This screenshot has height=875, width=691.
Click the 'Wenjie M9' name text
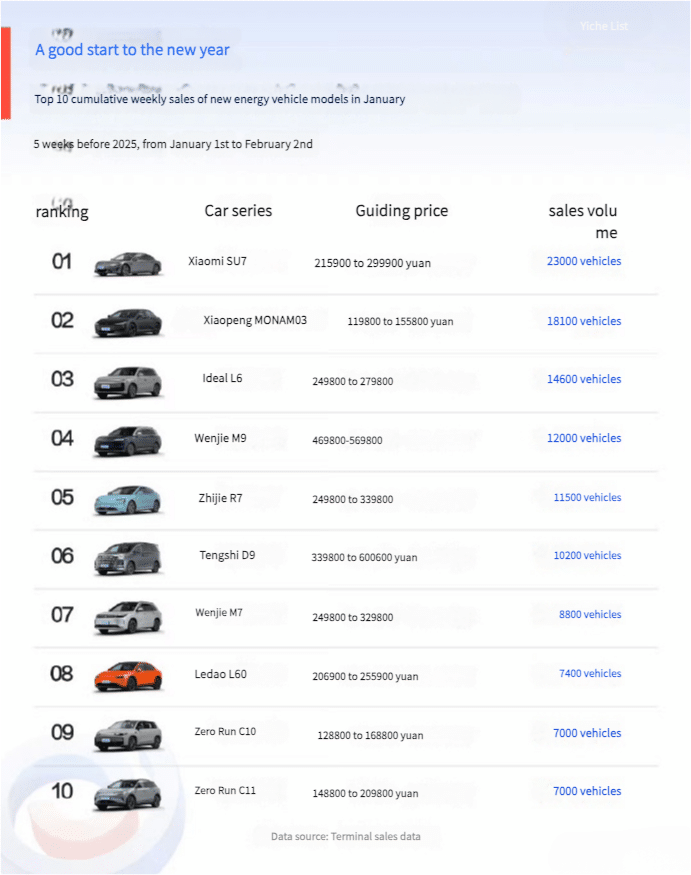tap(220, 438)
